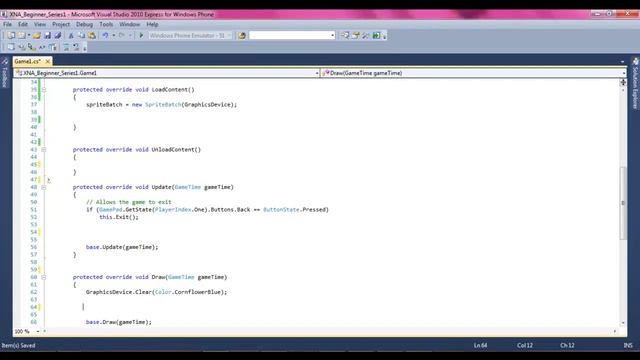Click the Display Parameter Info icon

(22, 47)
